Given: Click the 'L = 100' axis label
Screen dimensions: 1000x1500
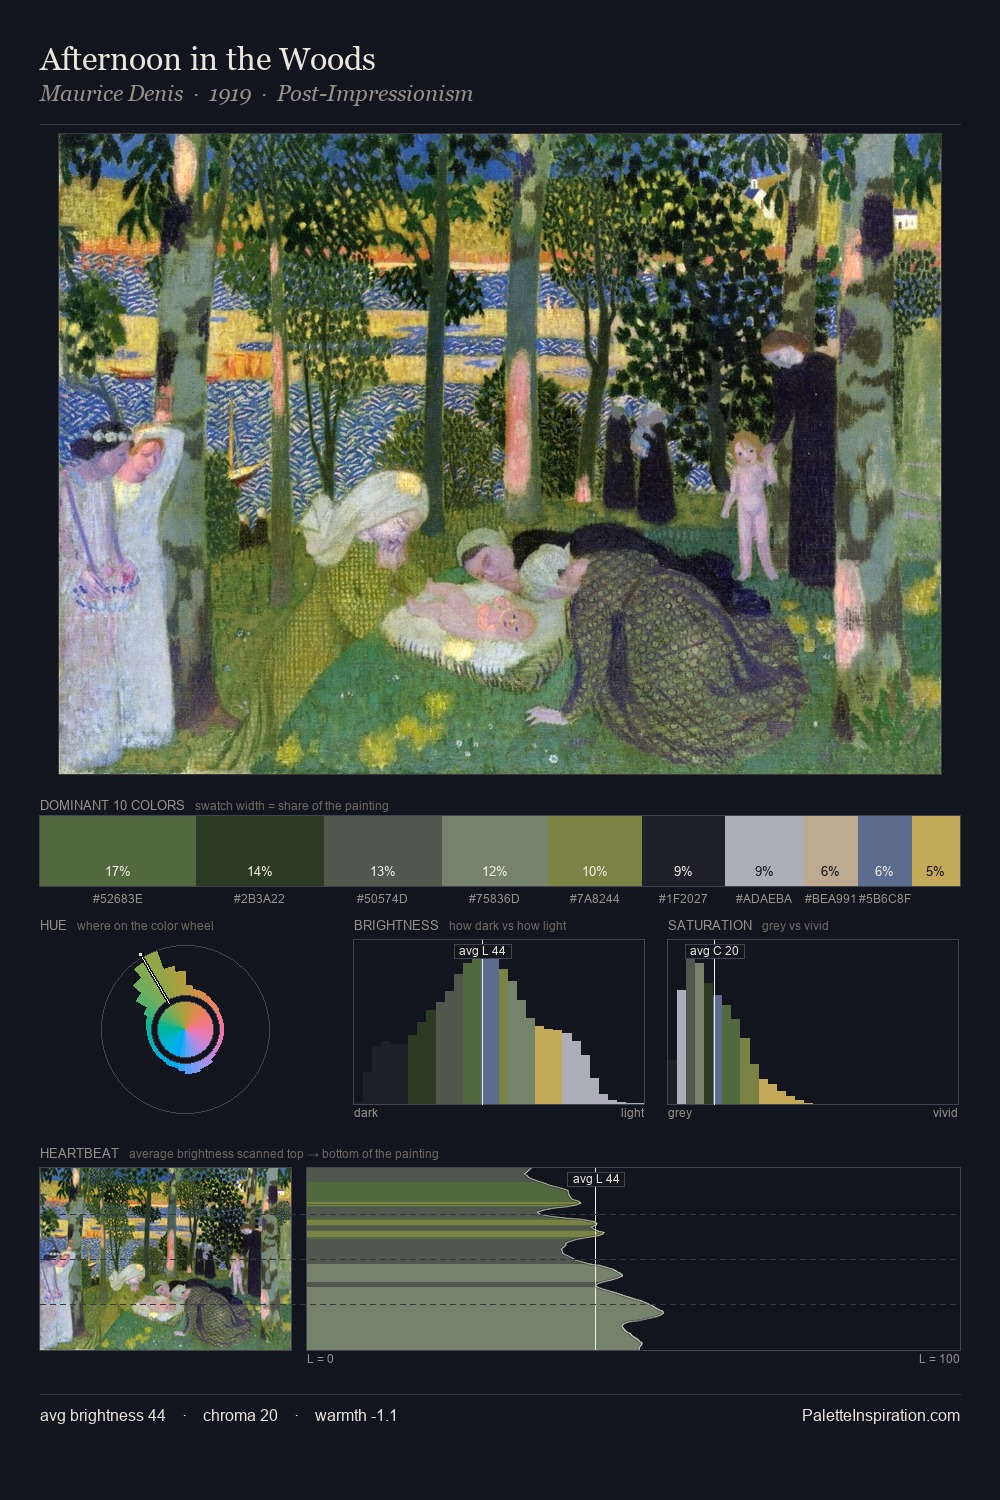Looking at the screenshot, I should [939, 1359].
